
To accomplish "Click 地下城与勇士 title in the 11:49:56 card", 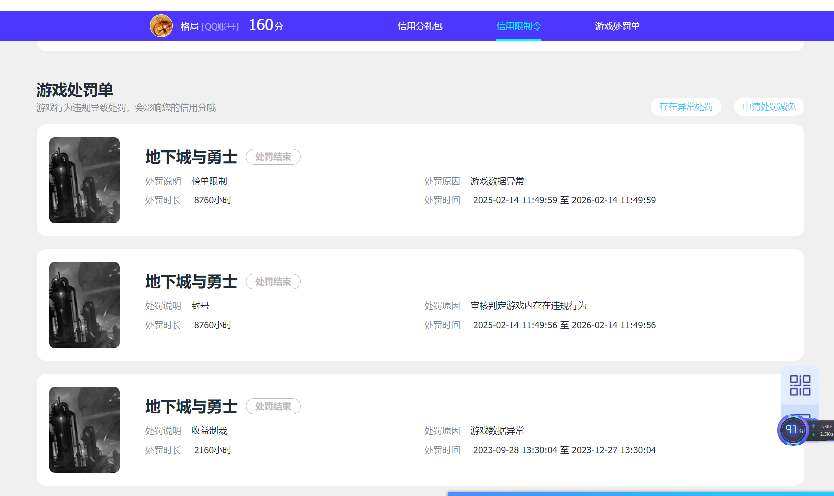I will 191,282.
